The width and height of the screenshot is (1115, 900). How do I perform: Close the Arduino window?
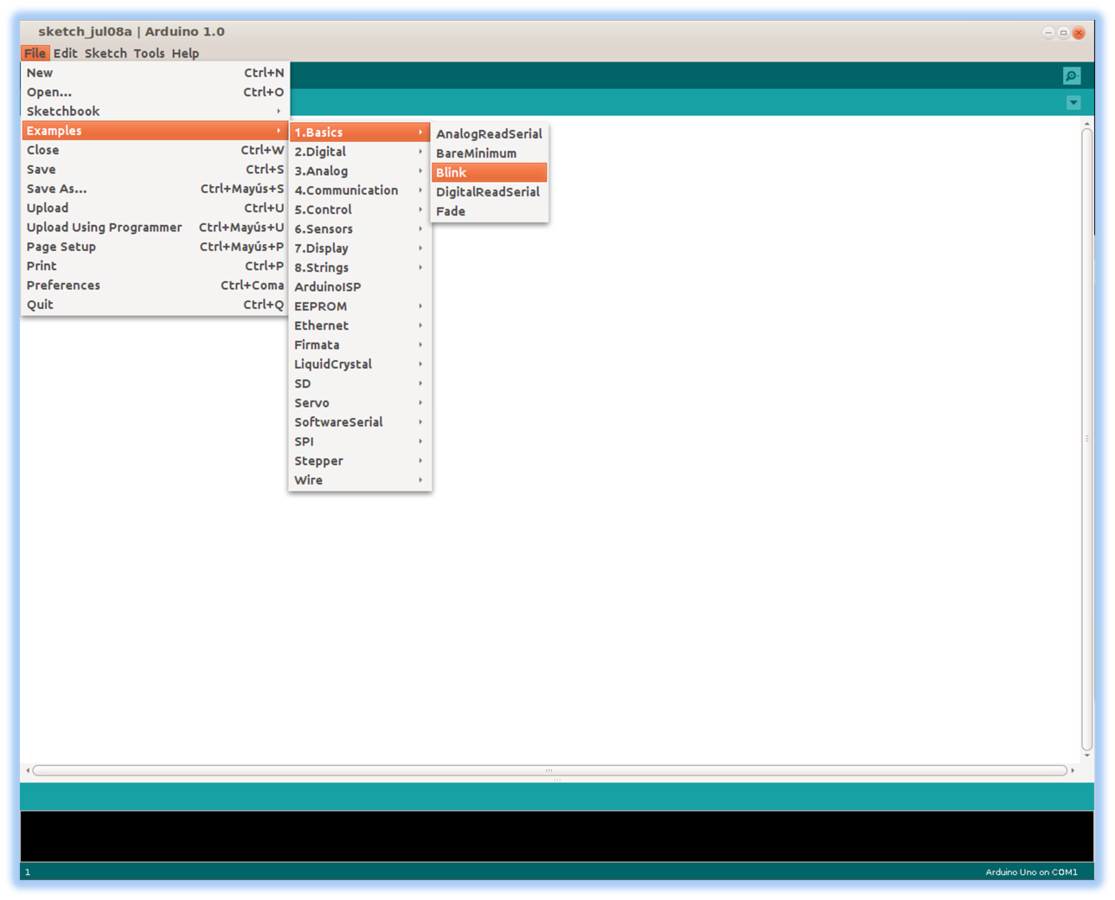click(1079, 33)
